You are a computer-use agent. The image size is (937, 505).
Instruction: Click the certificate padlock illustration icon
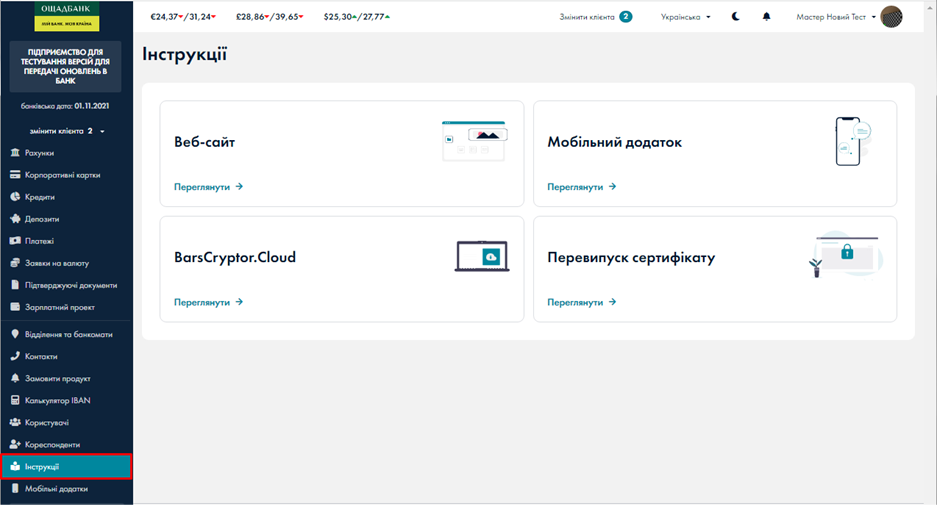843,255
